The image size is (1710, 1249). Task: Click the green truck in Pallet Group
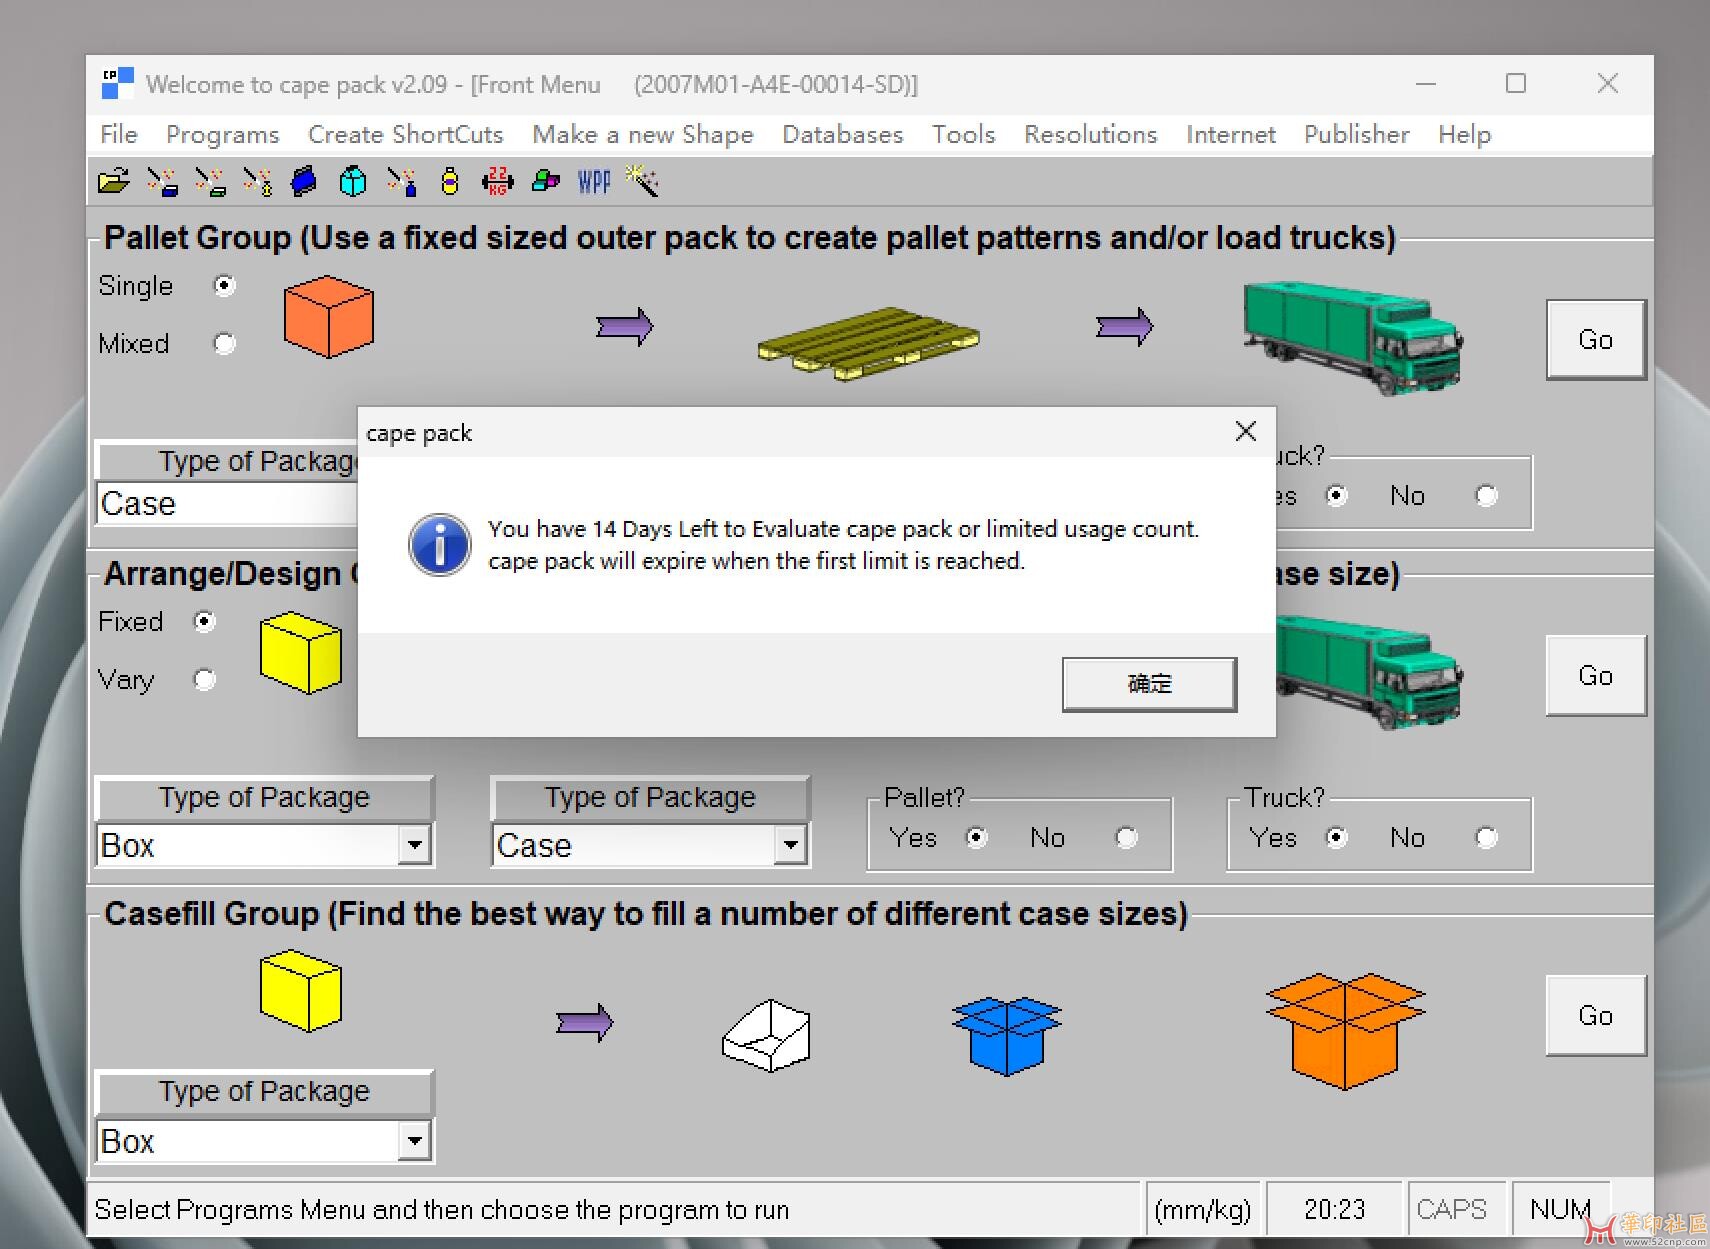click(1353, 337)
